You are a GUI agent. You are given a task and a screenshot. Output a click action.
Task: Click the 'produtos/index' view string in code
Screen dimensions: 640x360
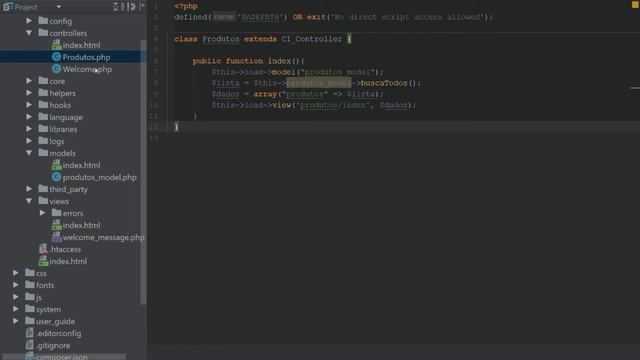click(333, 105)
